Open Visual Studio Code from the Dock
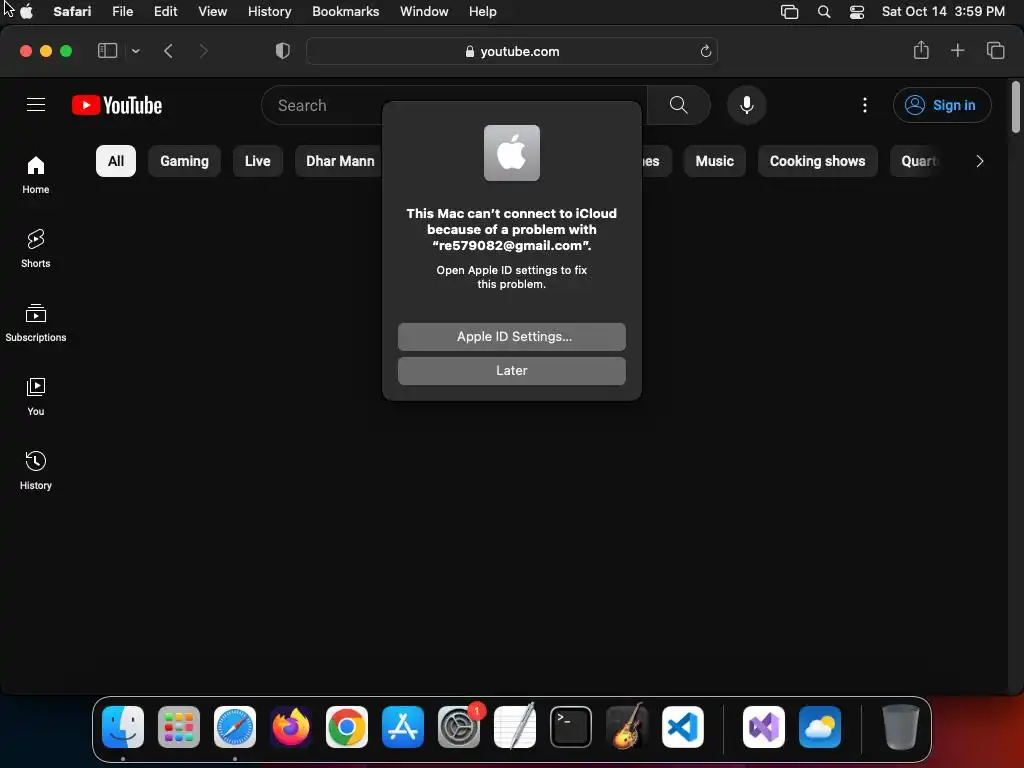The height and width of the screenshot is (768, 1024). coord(683,727)
